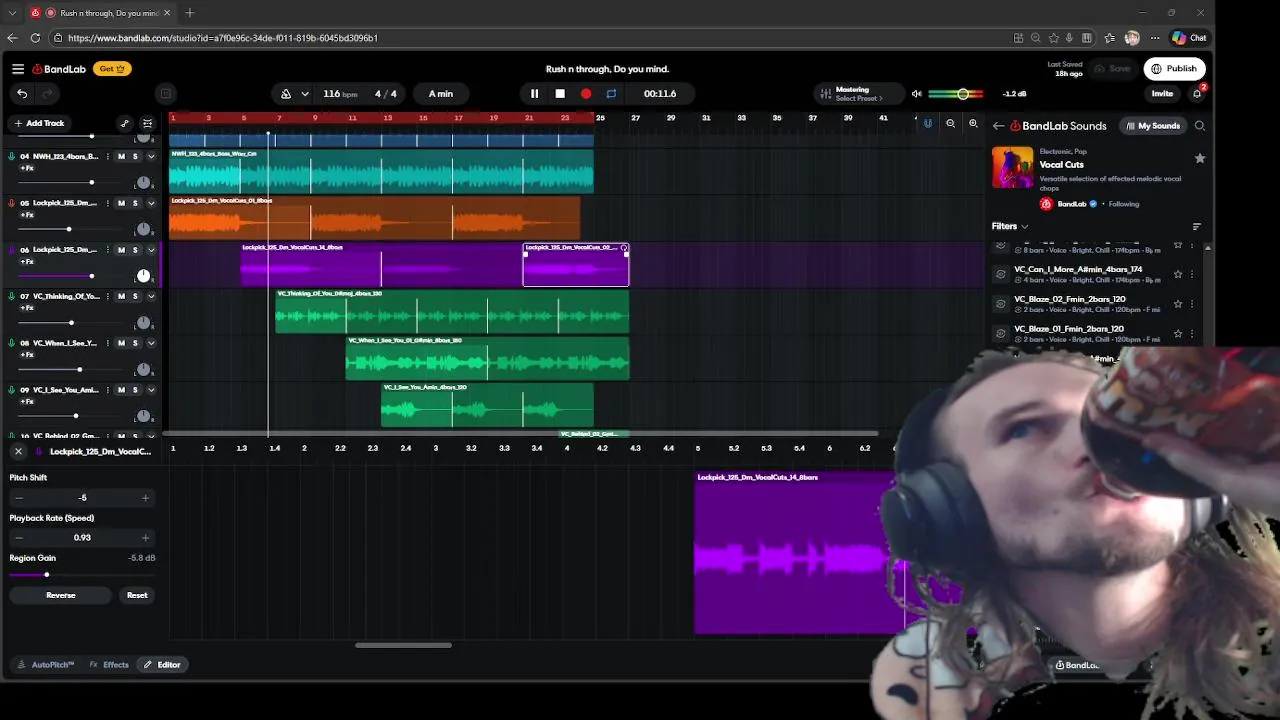This screenshot has height=720, width=1280.
Task: Zoom in the timeline
Action: point(973,123)
